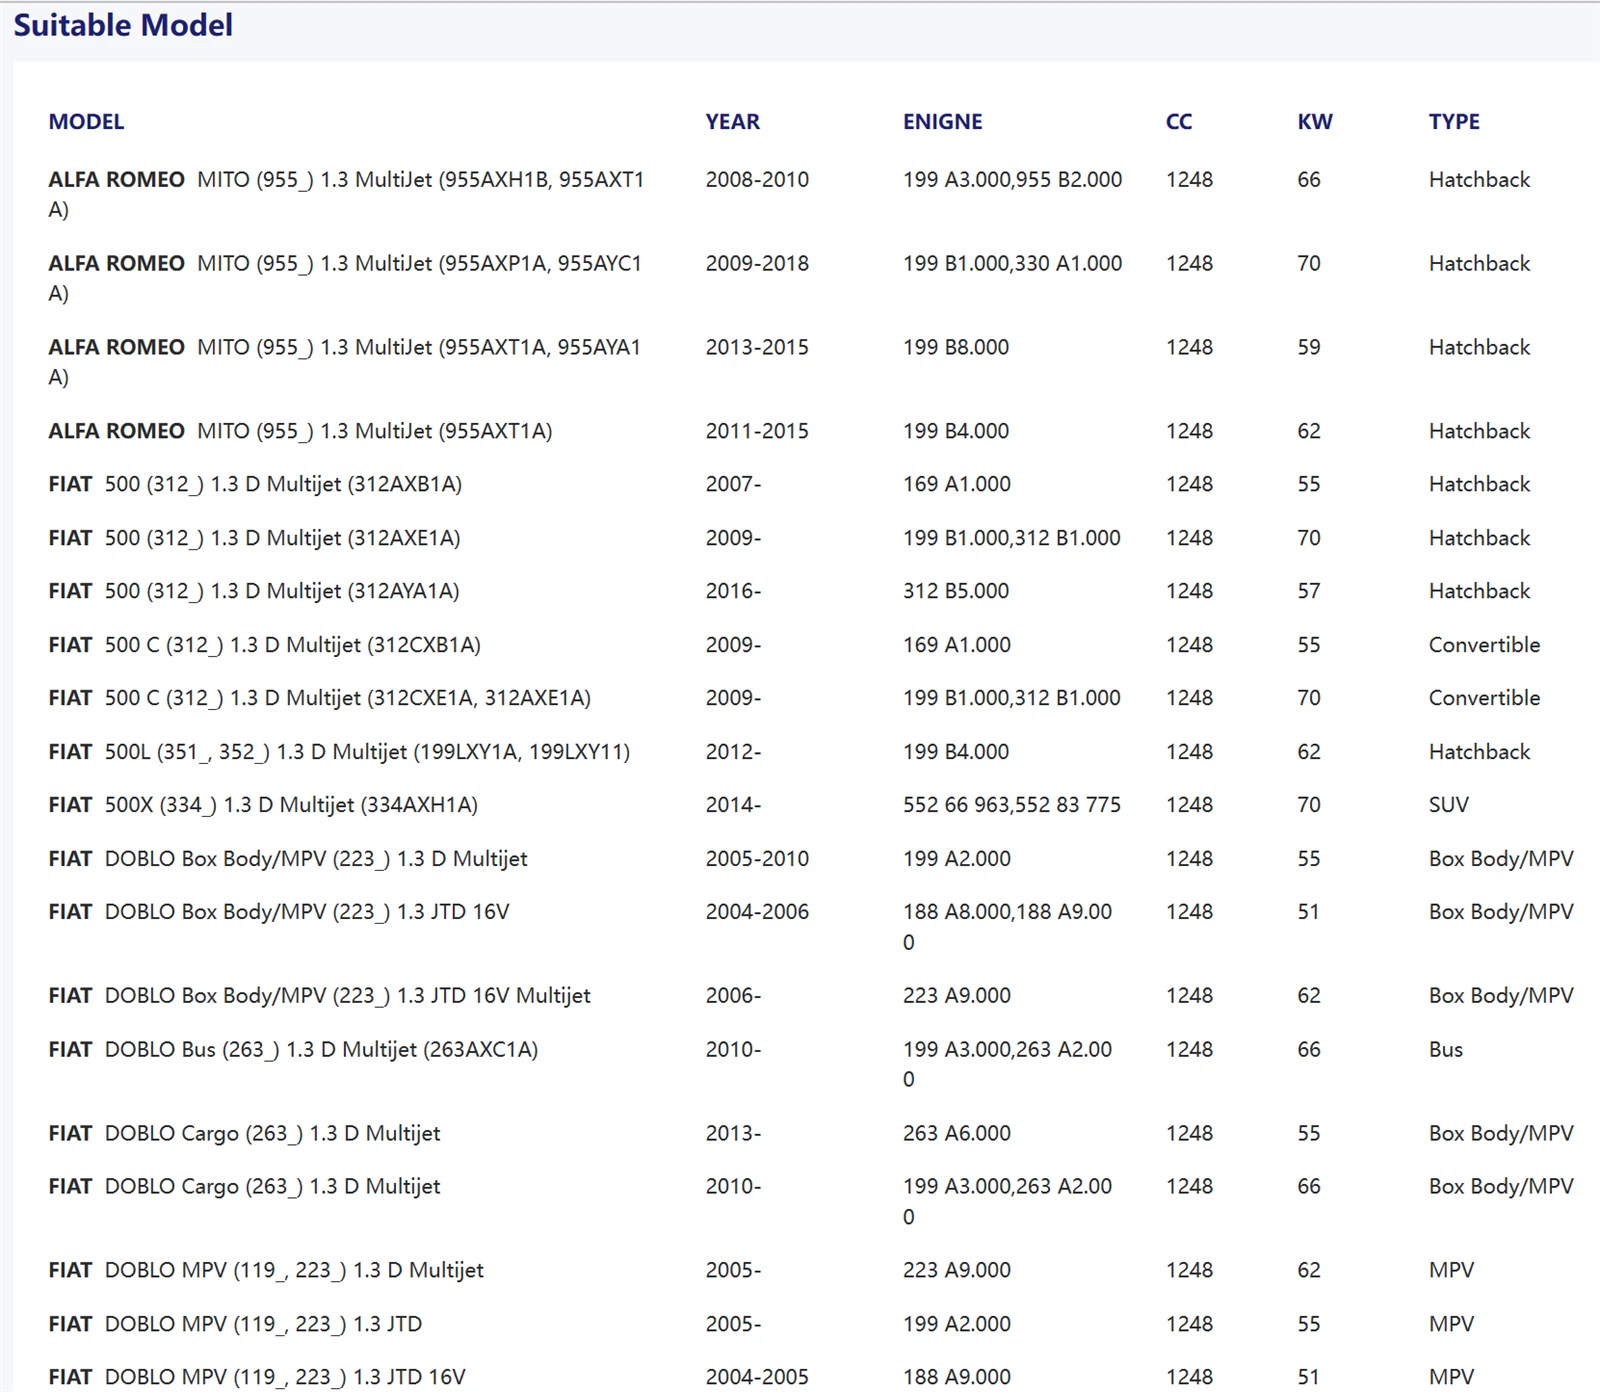Click year 2014-
This screenshot has width=1600, height=1392.
tap(733, 806)
